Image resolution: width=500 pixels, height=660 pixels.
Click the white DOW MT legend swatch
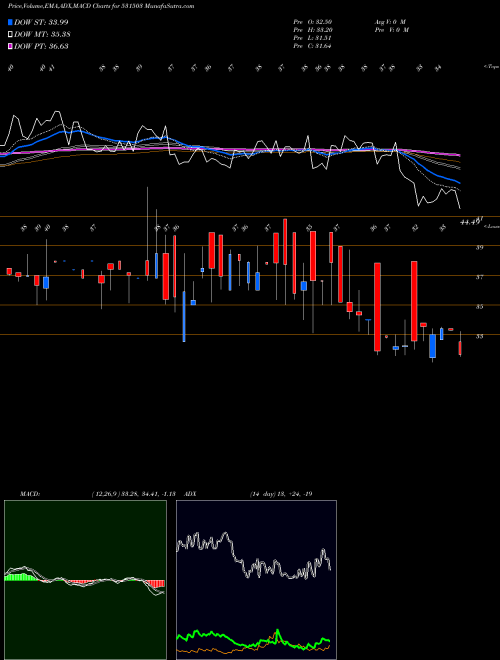[x=10, y=35]
